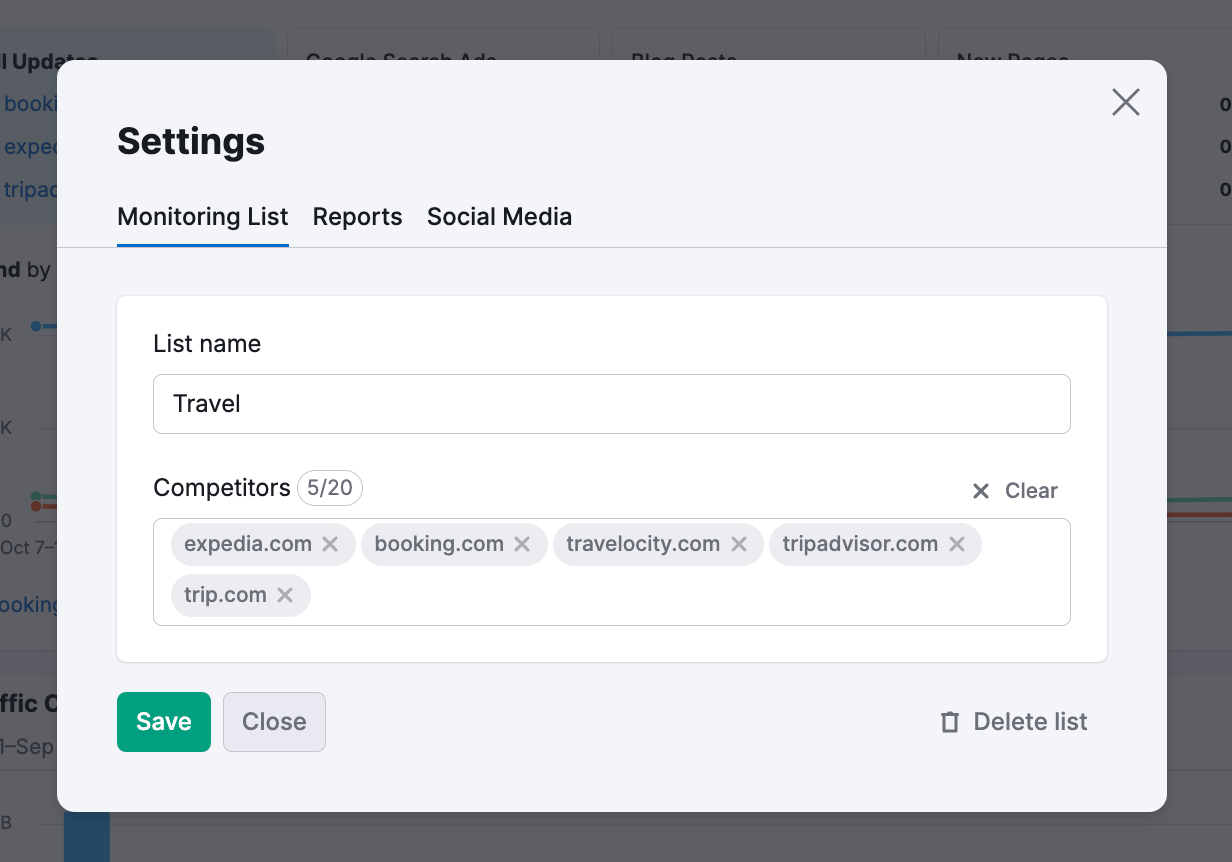Remove booking.com from competitors list
1232x862 pixels.
point(521,544)
